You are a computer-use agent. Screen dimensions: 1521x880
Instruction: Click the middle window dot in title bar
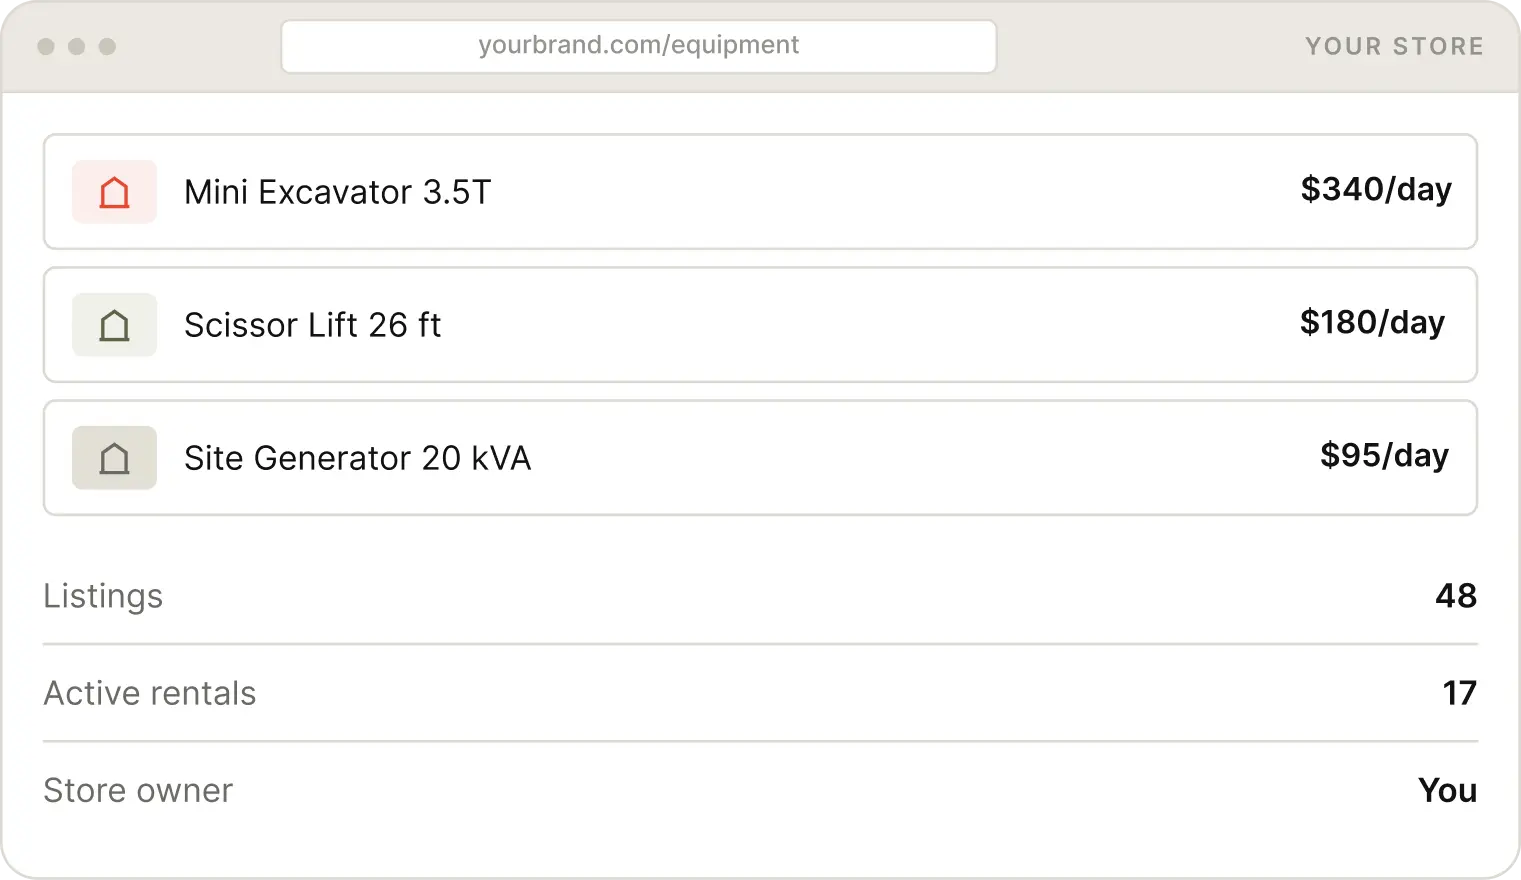pyautogui.click(x=77, y=46)
